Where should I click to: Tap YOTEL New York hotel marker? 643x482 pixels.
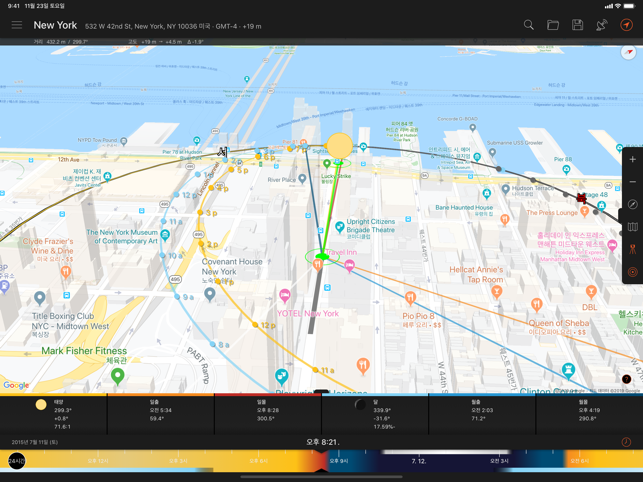click(x=285, y=295)
